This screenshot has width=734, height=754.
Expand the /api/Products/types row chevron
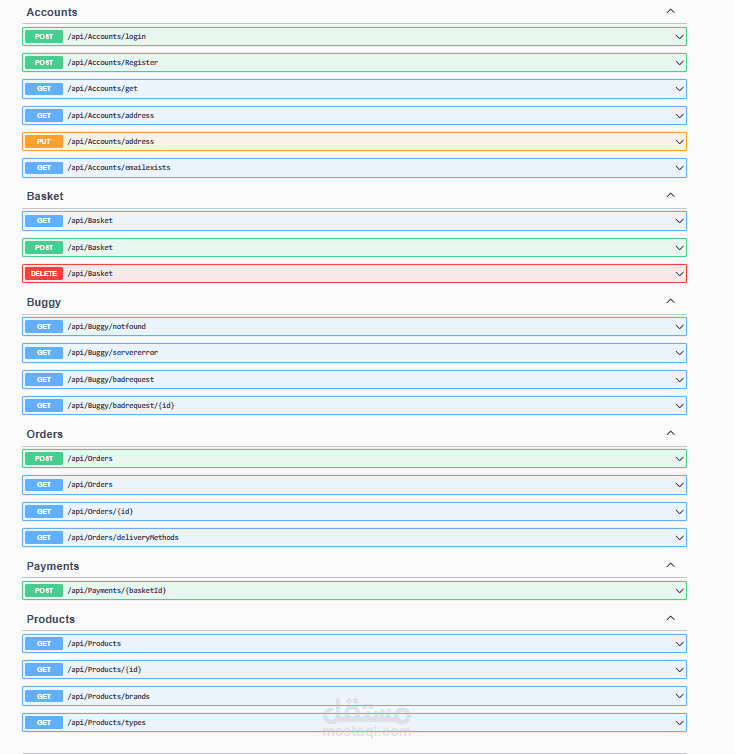pos(679,722)
